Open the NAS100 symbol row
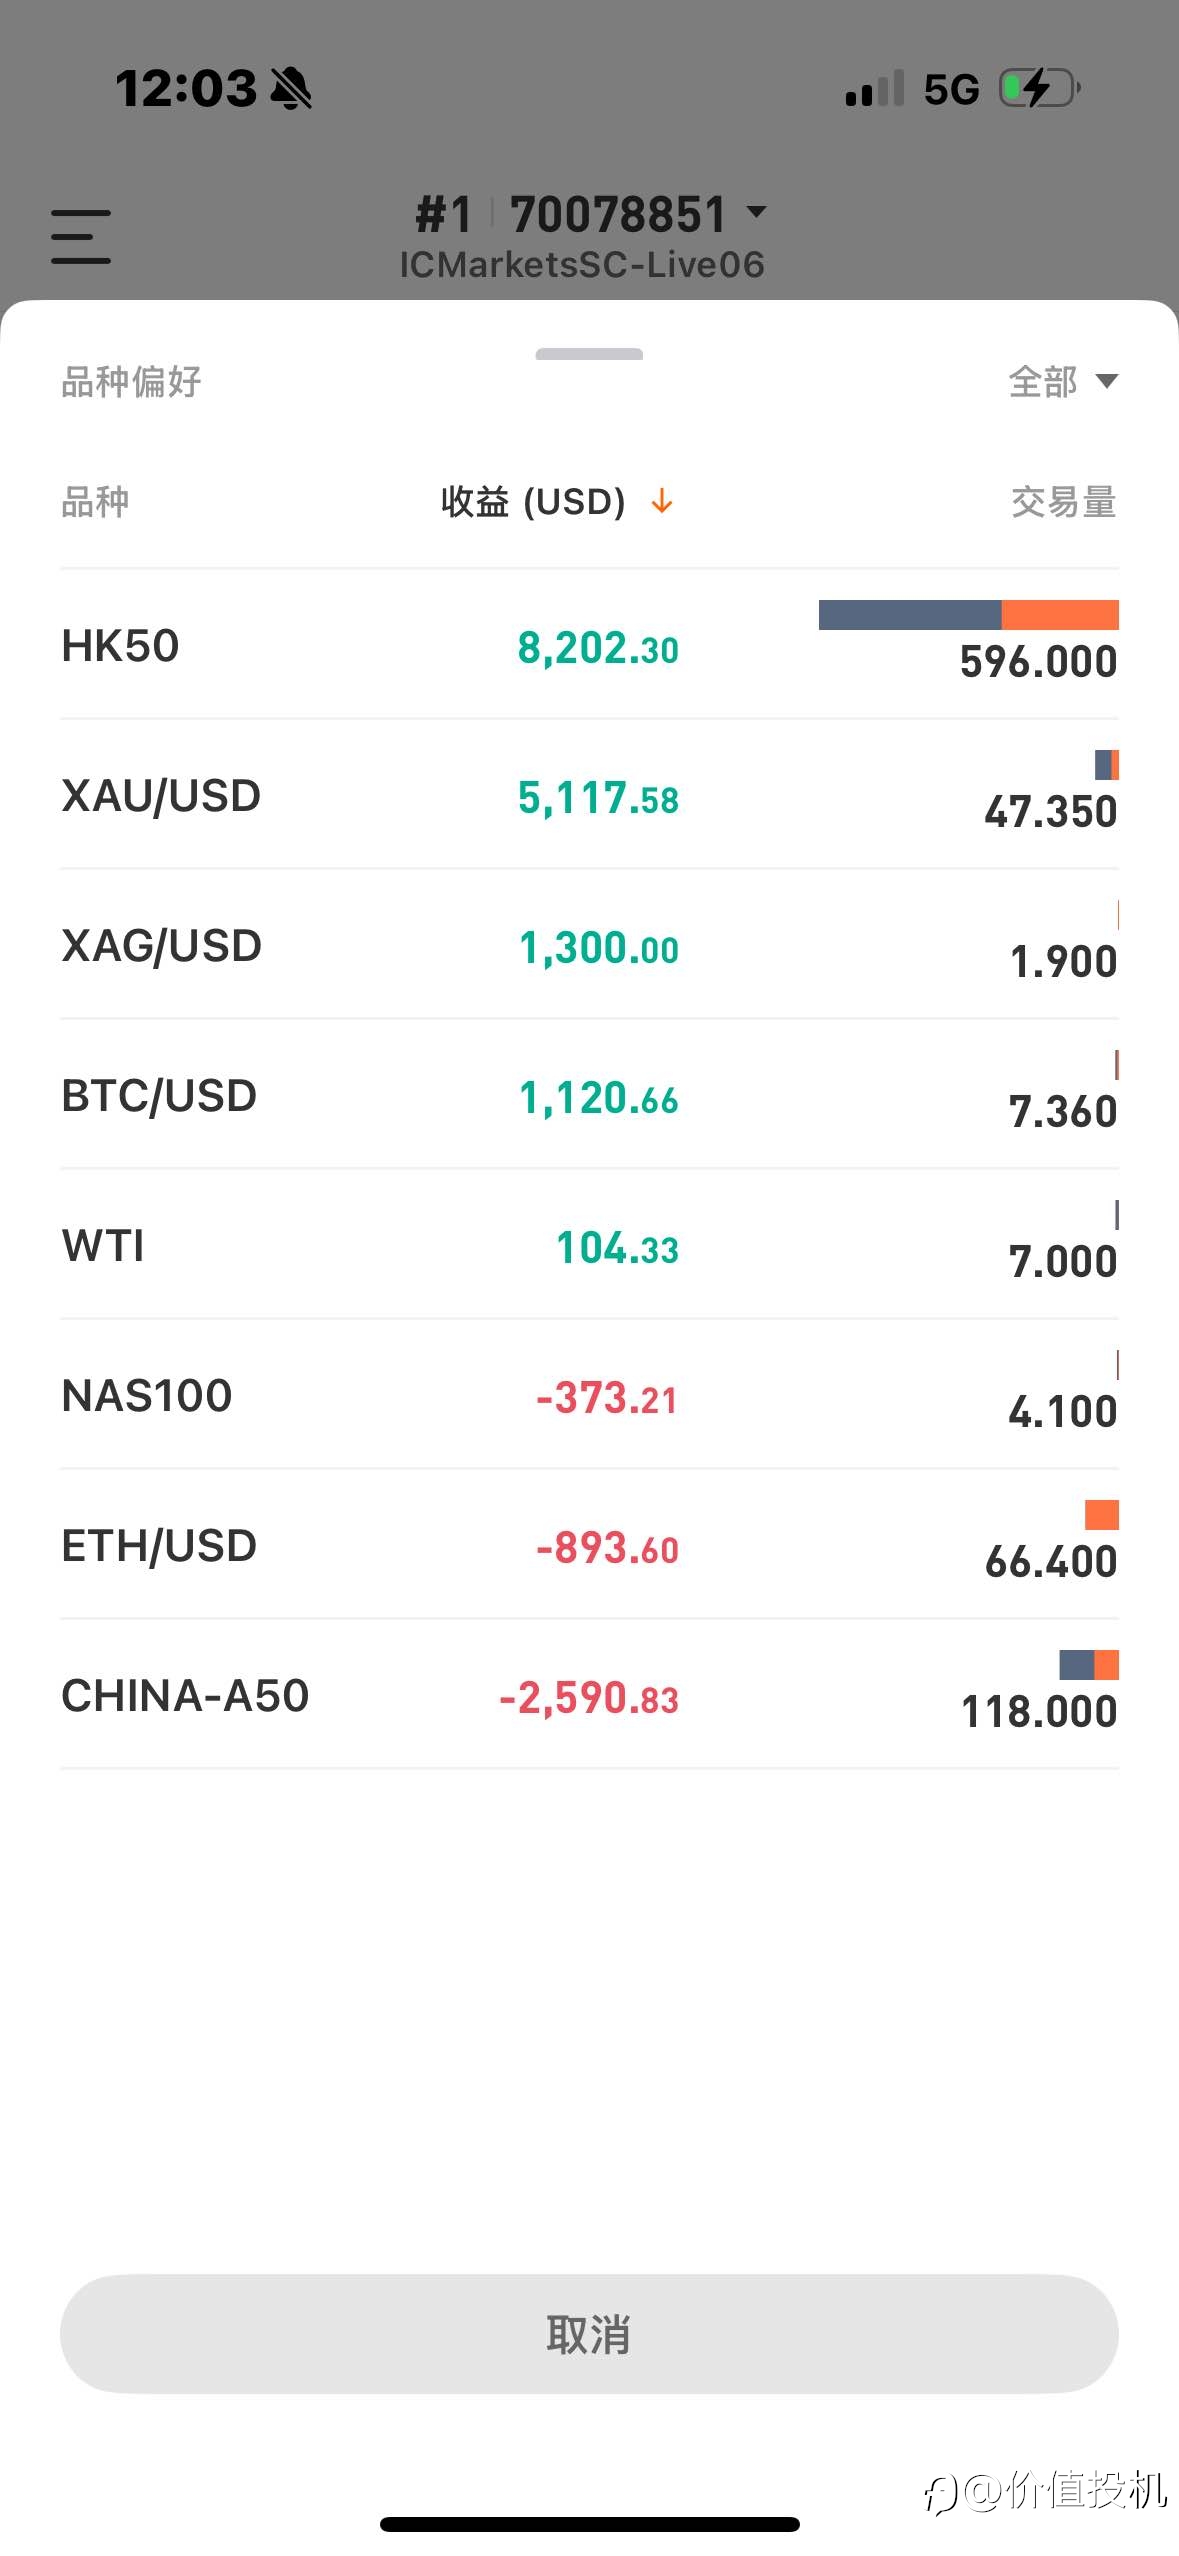Image resolution: width=1179 pixels, height=2556 pixels. click(589, 1394)
